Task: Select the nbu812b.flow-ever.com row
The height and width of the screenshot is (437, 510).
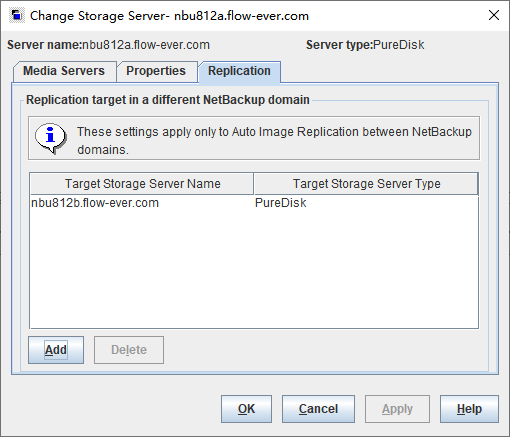Action: click(x=254, y=203)
